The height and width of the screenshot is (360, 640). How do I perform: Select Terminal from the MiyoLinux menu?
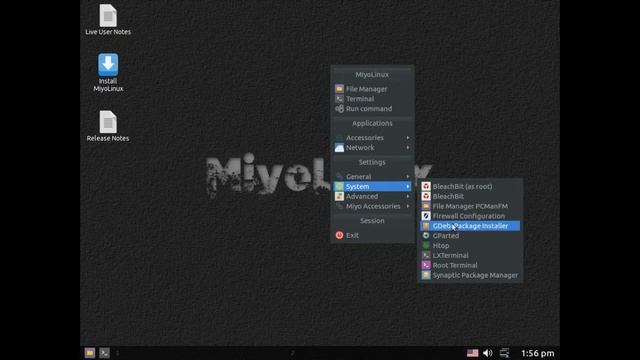pos(372,99)
